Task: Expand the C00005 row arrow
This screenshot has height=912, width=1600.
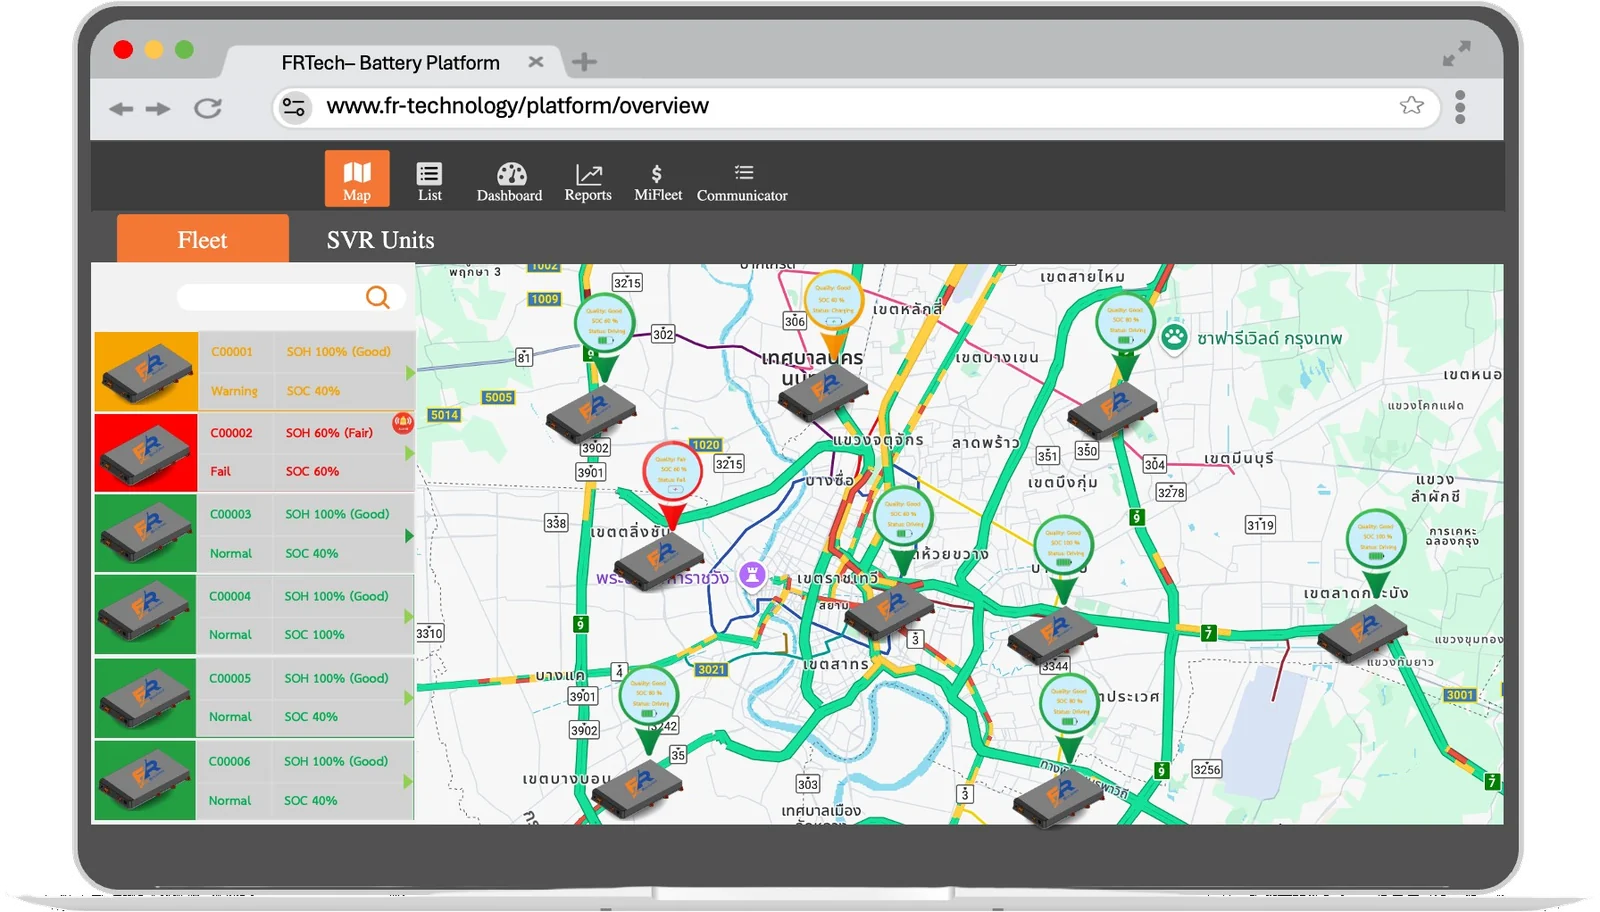Action: click(409, 698)
